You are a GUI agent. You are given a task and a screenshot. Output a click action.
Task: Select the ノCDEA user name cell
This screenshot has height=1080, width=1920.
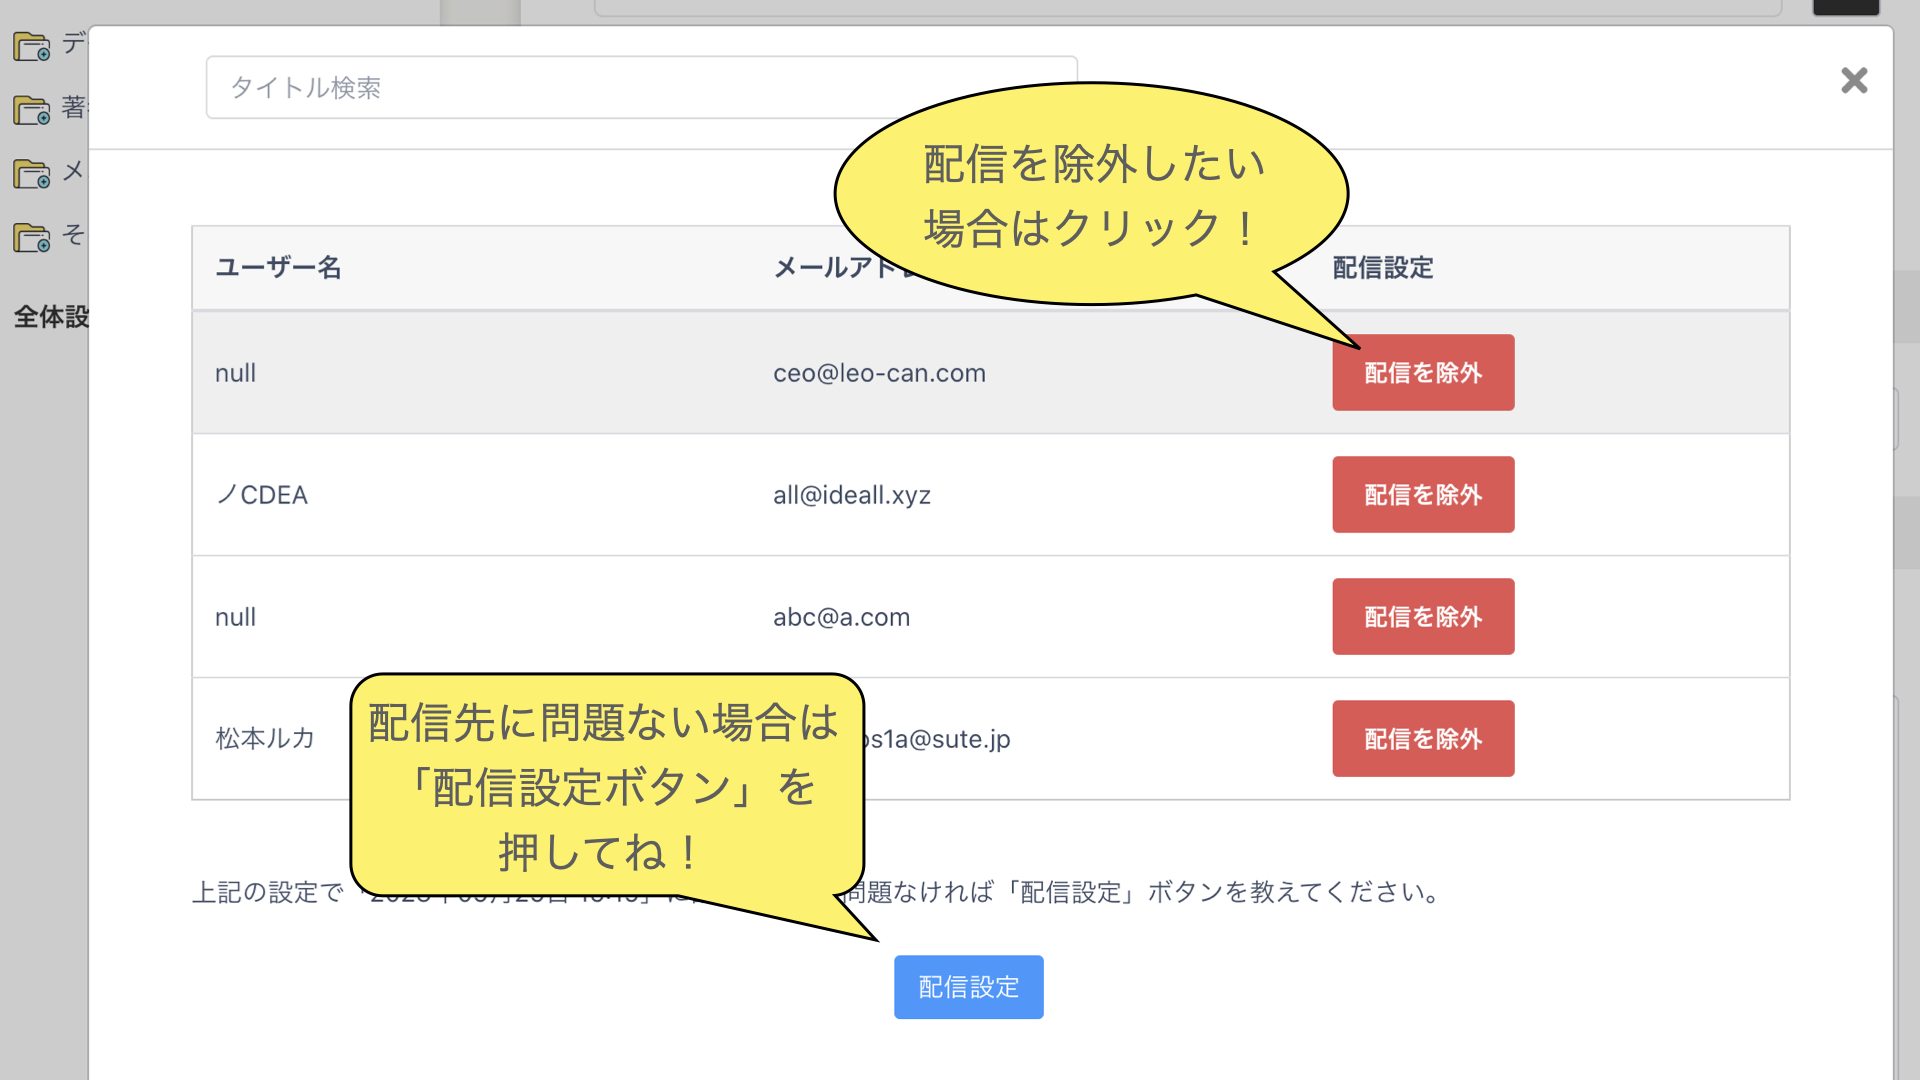point(262,495)
